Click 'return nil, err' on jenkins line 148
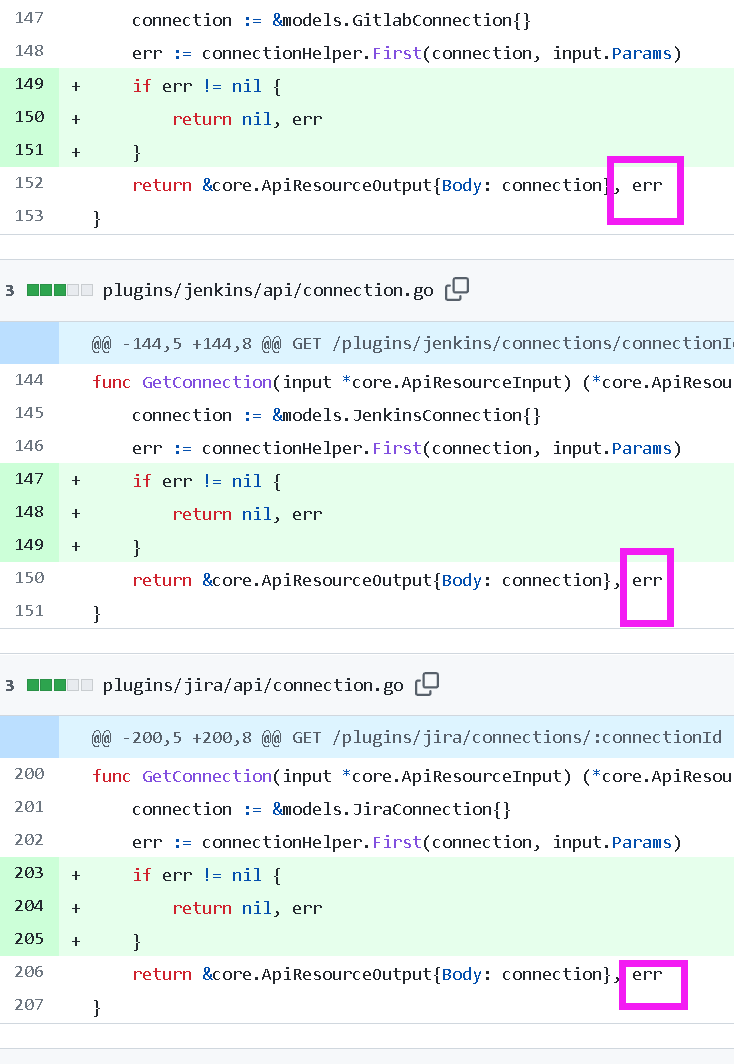Screen dimensions: 734x1064 click(247, 514)
